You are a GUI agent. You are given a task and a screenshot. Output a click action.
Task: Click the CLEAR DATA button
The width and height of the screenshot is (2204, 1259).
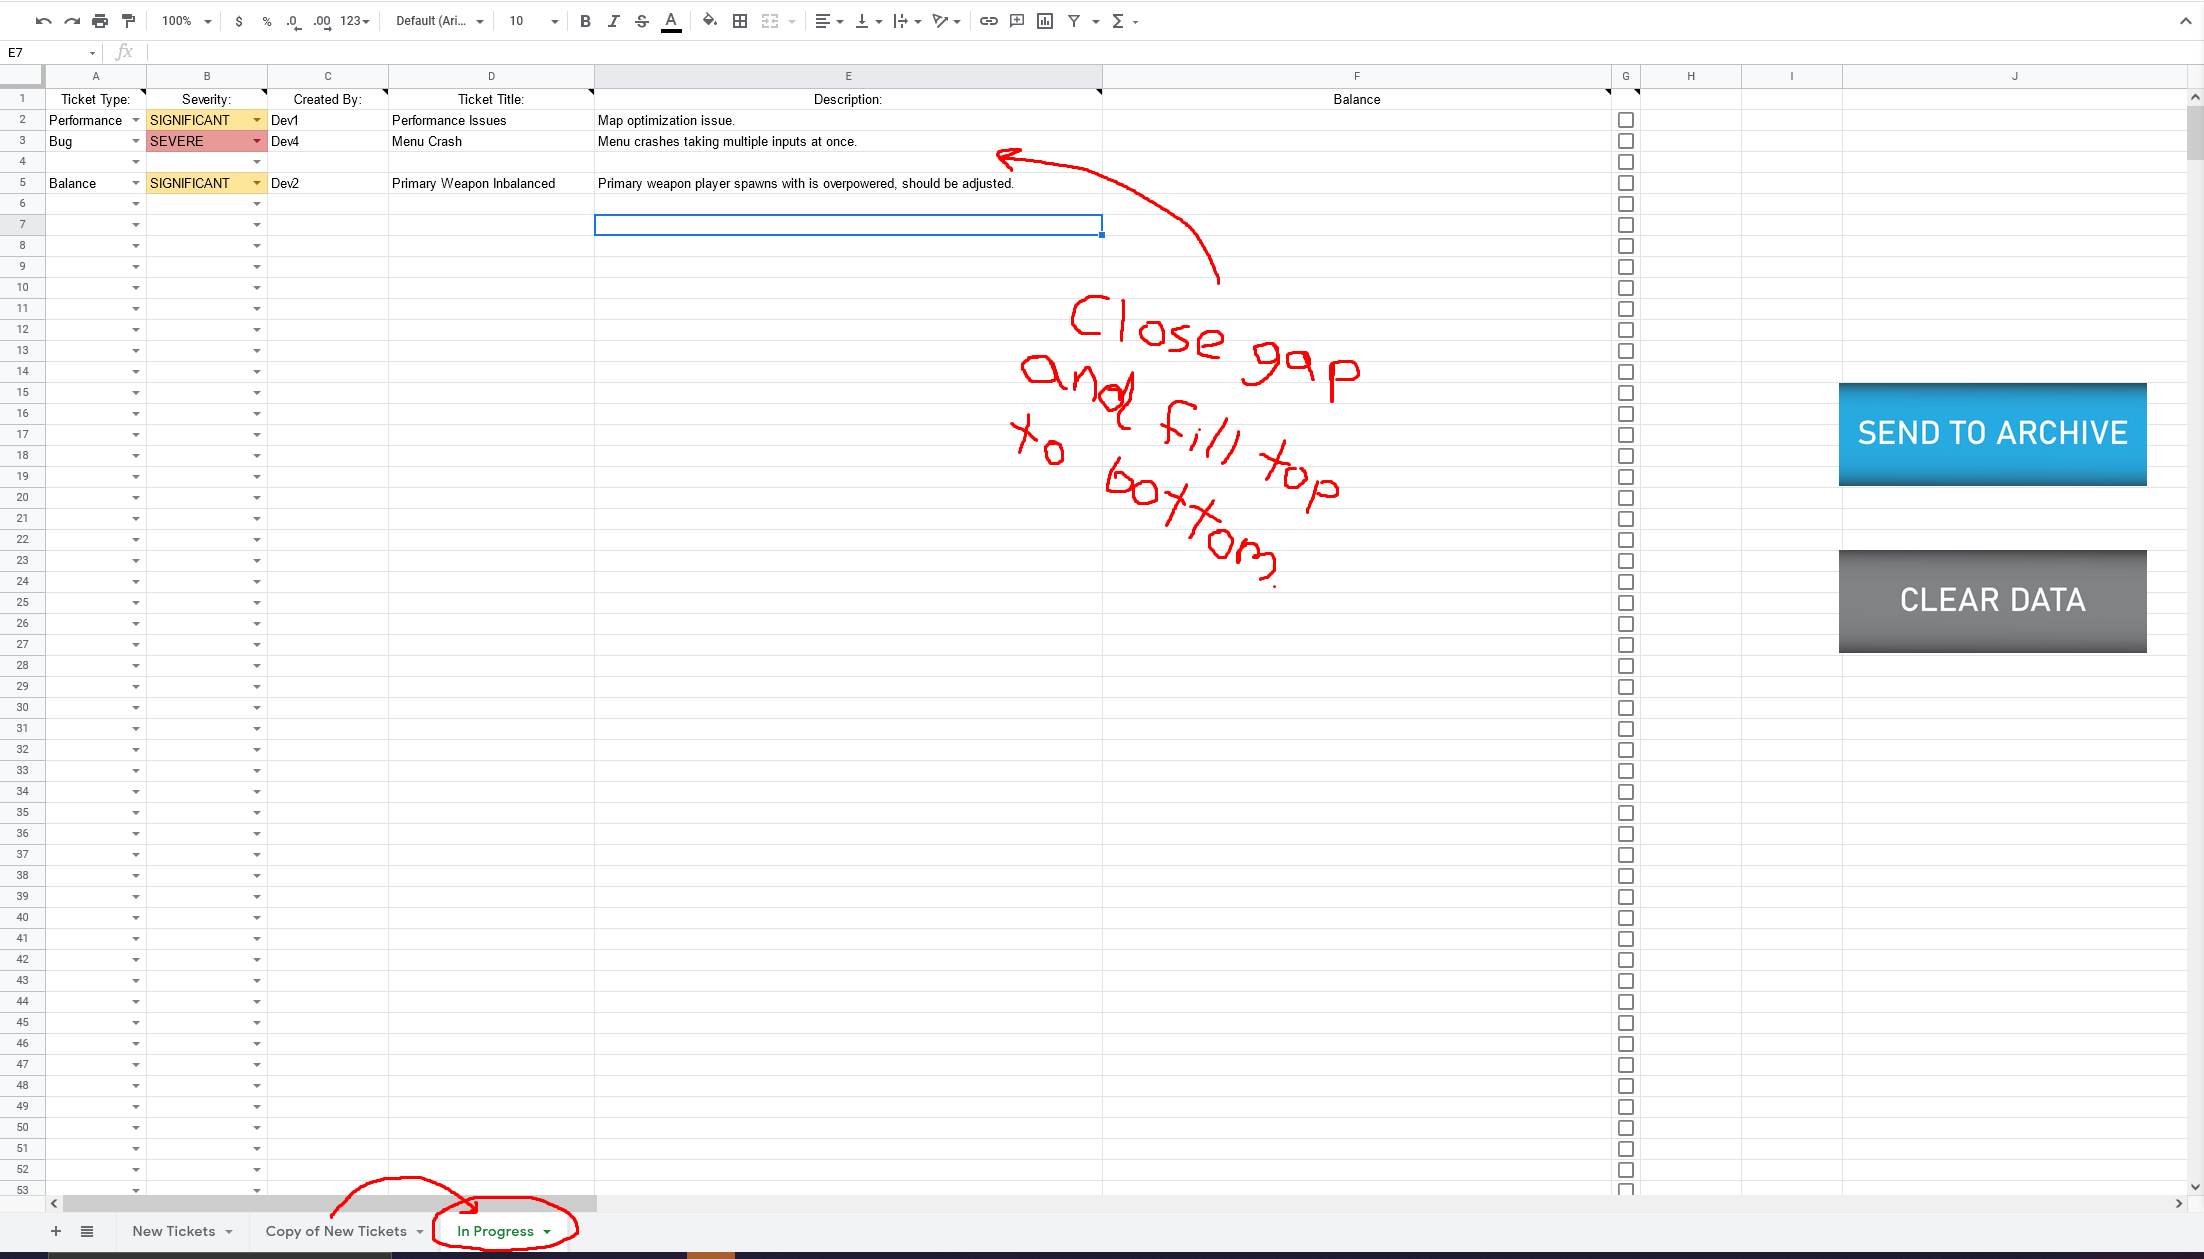tap(1992, 600)
